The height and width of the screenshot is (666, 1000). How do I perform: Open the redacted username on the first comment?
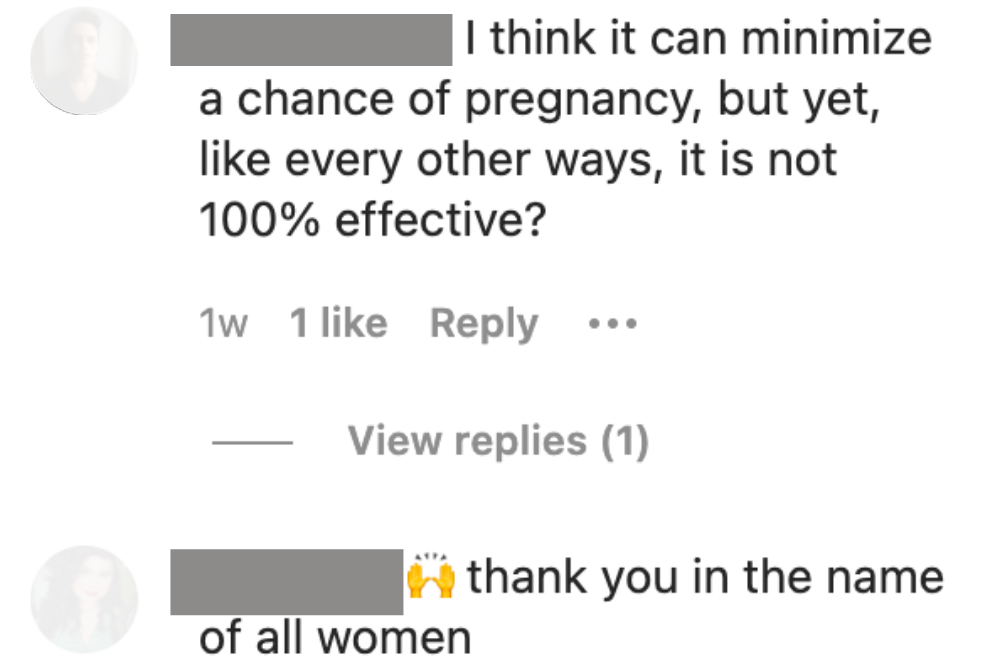pyautogui.click(x=311, y=40)
